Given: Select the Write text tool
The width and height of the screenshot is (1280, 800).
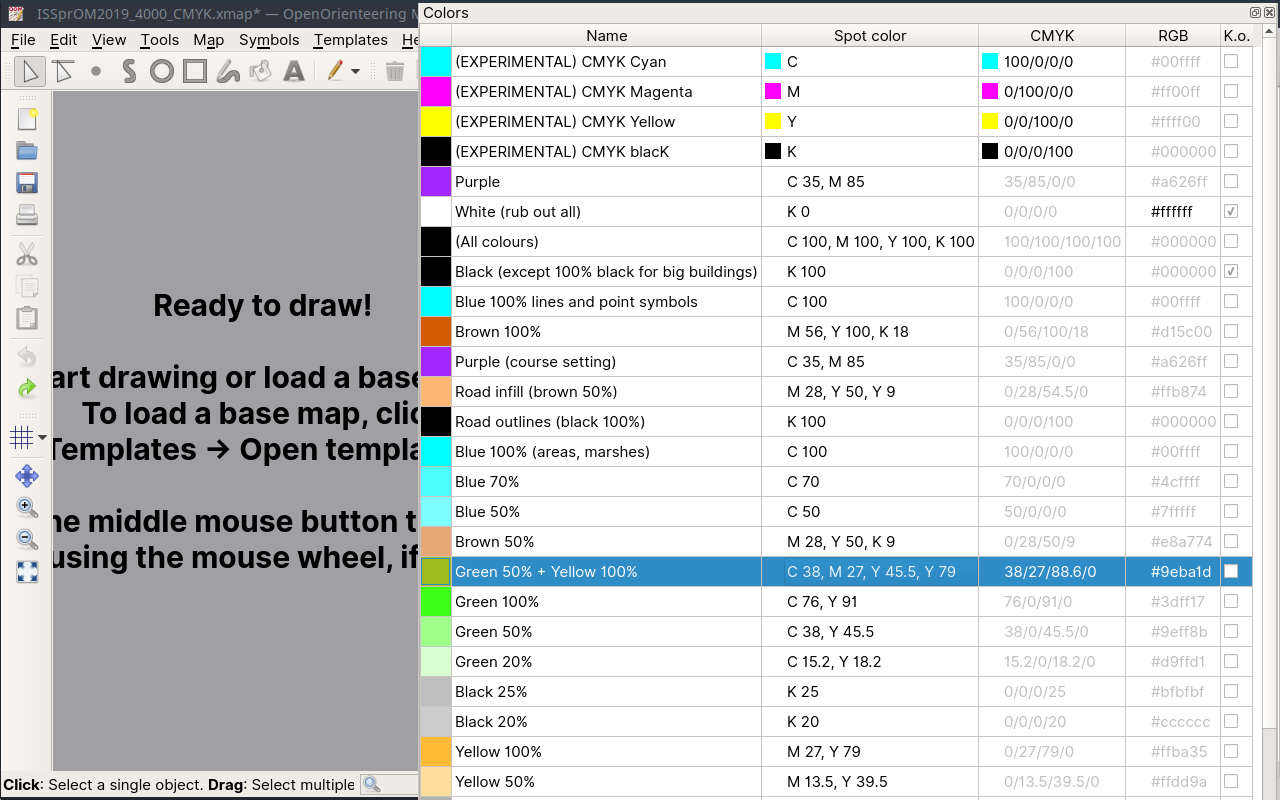Looking at the screenshot, I should [294, 71].
